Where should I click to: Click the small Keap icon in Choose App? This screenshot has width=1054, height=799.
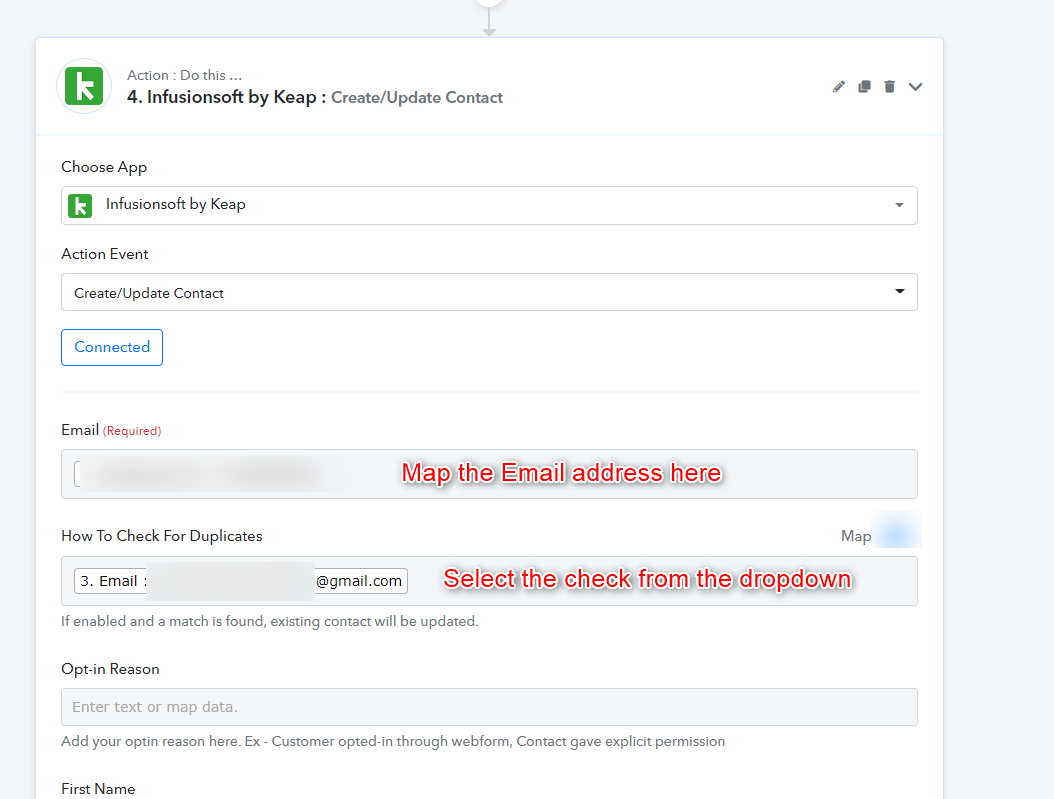(x=80, y=206)
